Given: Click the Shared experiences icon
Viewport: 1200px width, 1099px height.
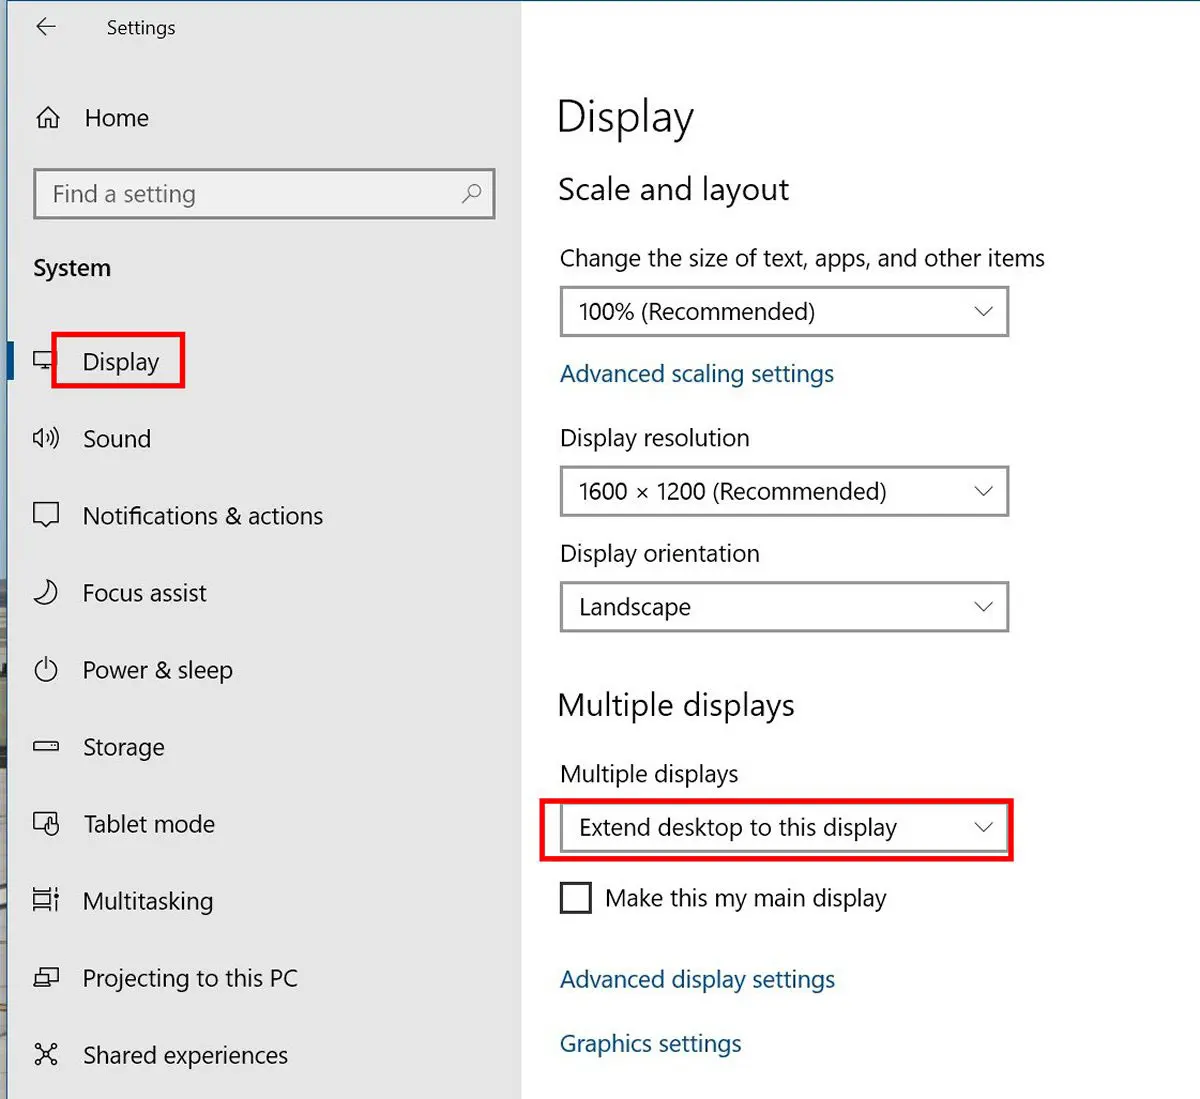Looking at the screenshot, I should click(46, 1054).
